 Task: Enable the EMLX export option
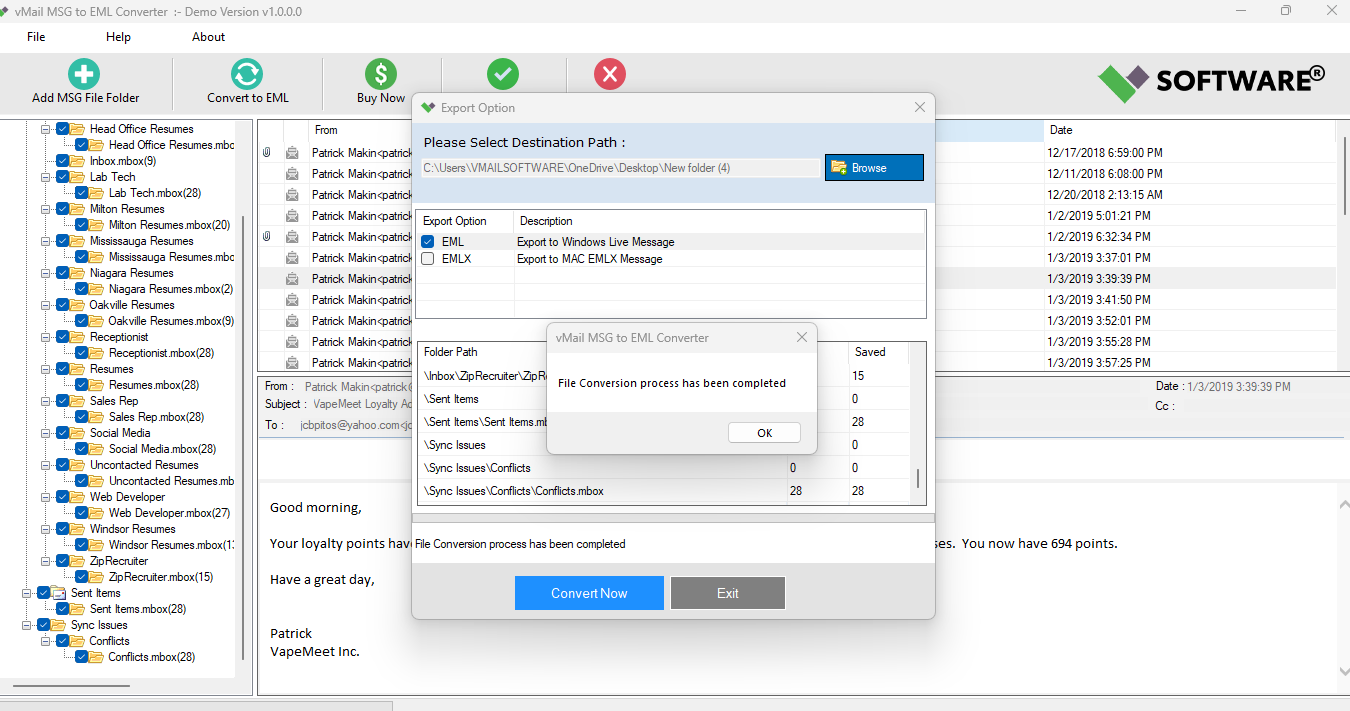click(427, 258)
